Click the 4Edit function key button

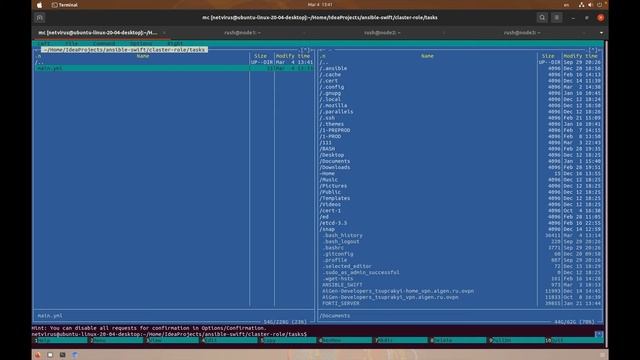(x=229, y=340)
